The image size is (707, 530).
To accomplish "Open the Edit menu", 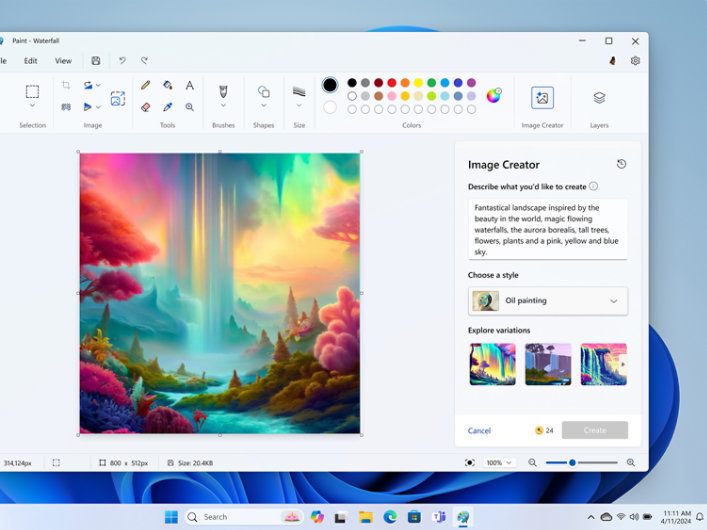I will (x=31, y=61).
